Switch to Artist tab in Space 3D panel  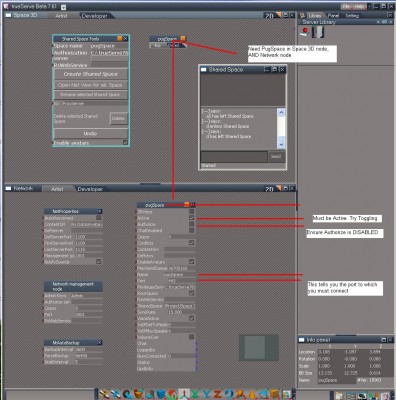point(61,16)
